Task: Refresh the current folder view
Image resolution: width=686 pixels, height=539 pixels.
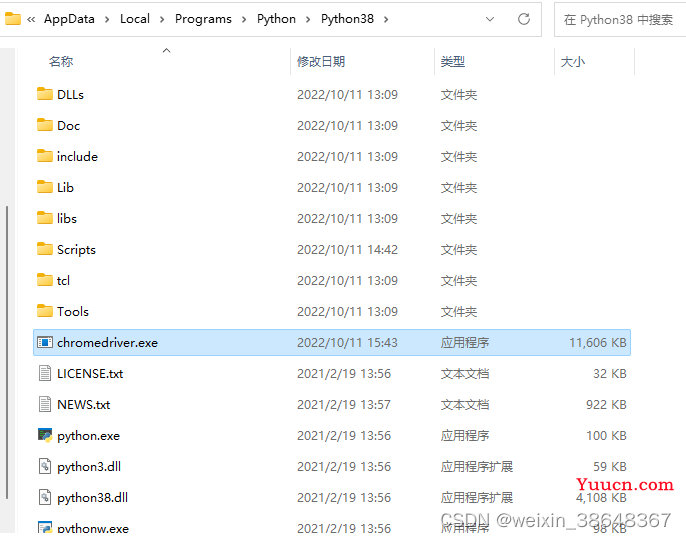Action: coord(524,19)
